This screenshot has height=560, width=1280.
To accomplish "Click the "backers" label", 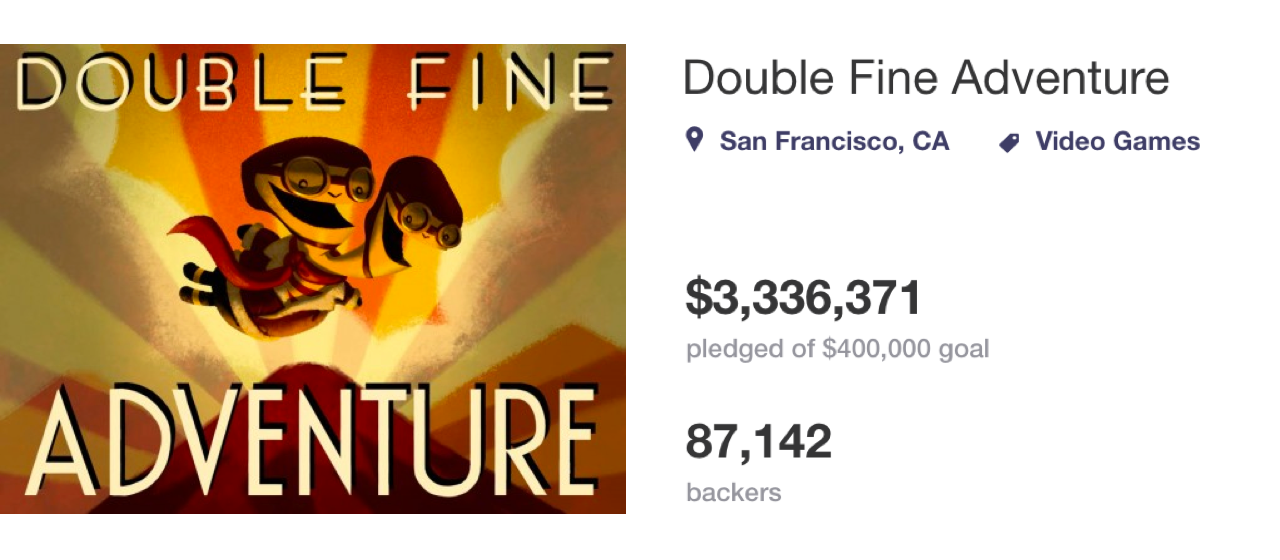I will pos(733,492).
